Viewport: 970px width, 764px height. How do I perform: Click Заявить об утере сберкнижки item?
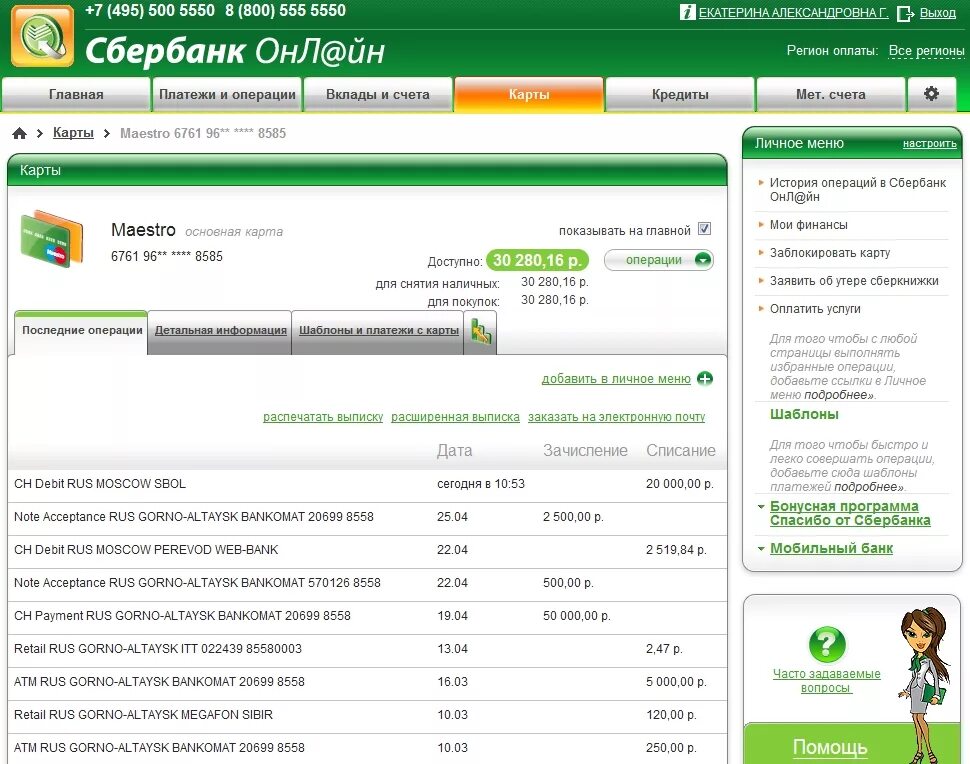854,281
